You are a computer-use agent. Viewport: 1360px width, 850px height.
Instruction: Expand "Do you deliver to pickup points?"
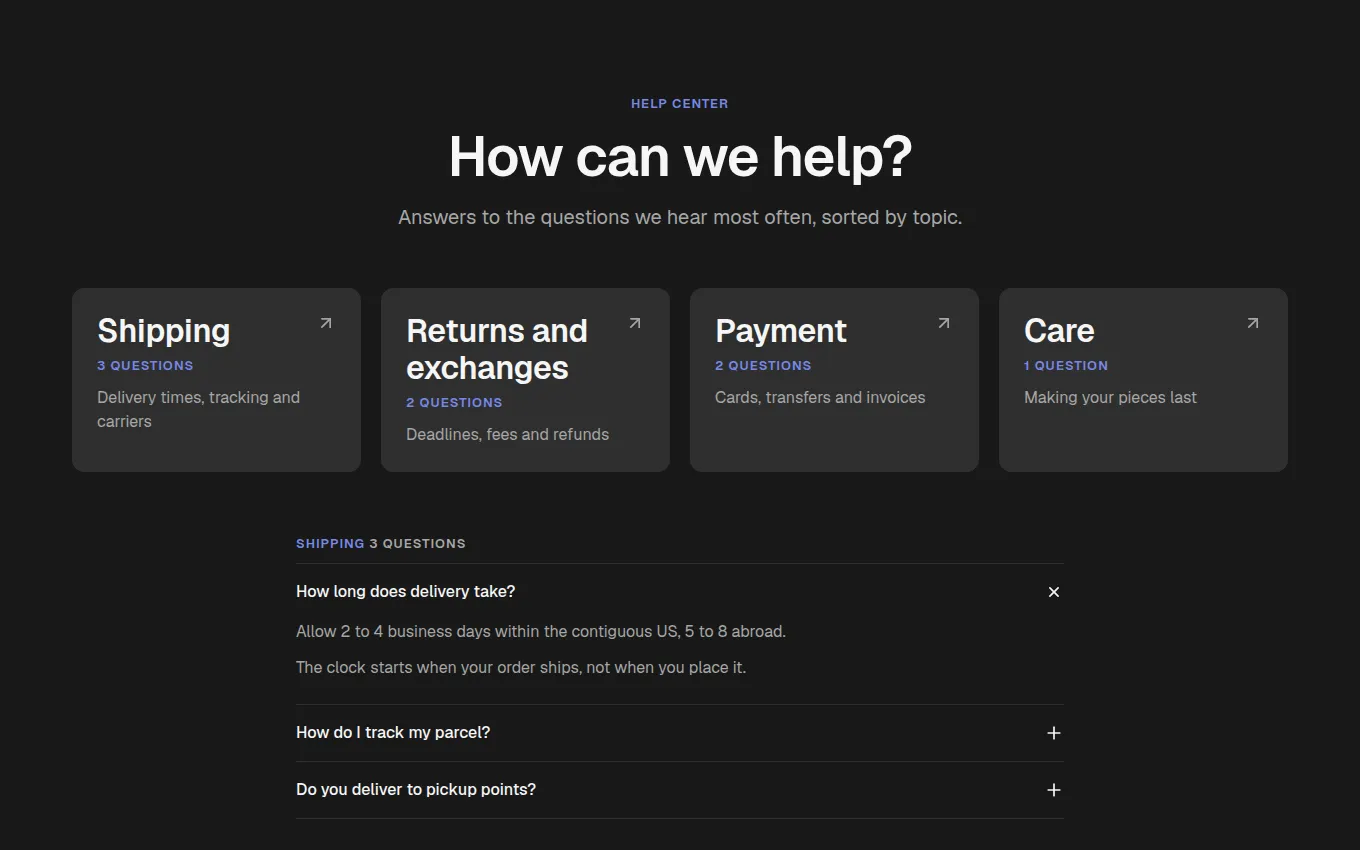pyautogui.click(x=680, y=790)
